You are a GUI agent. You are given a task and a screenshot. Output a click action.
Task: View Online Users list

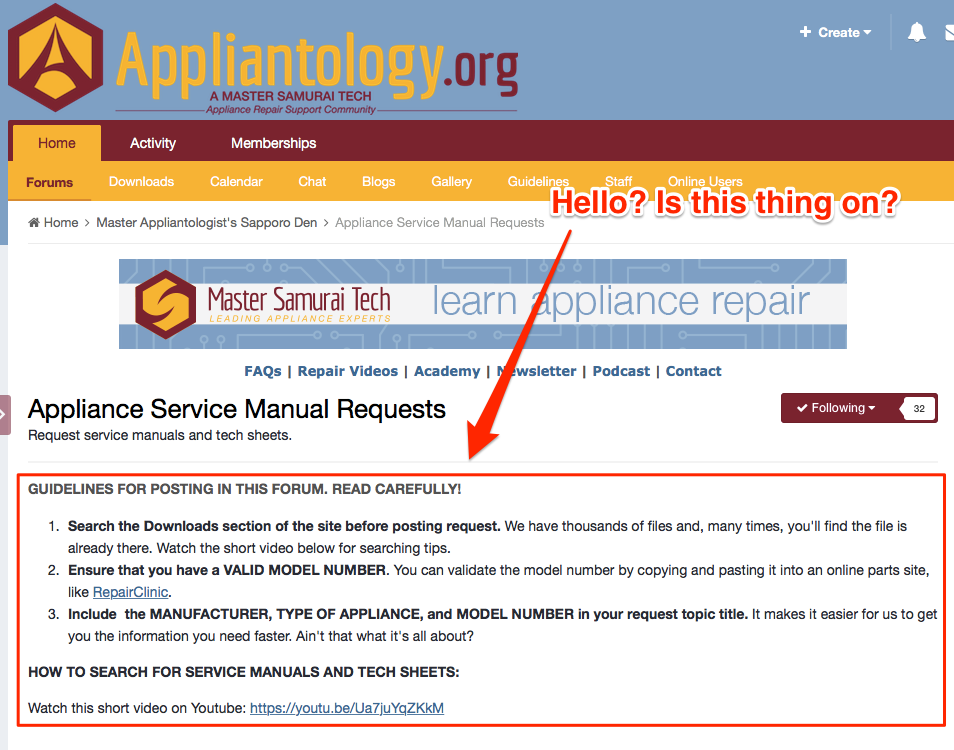pyautogui.click(x=705, y=181)
